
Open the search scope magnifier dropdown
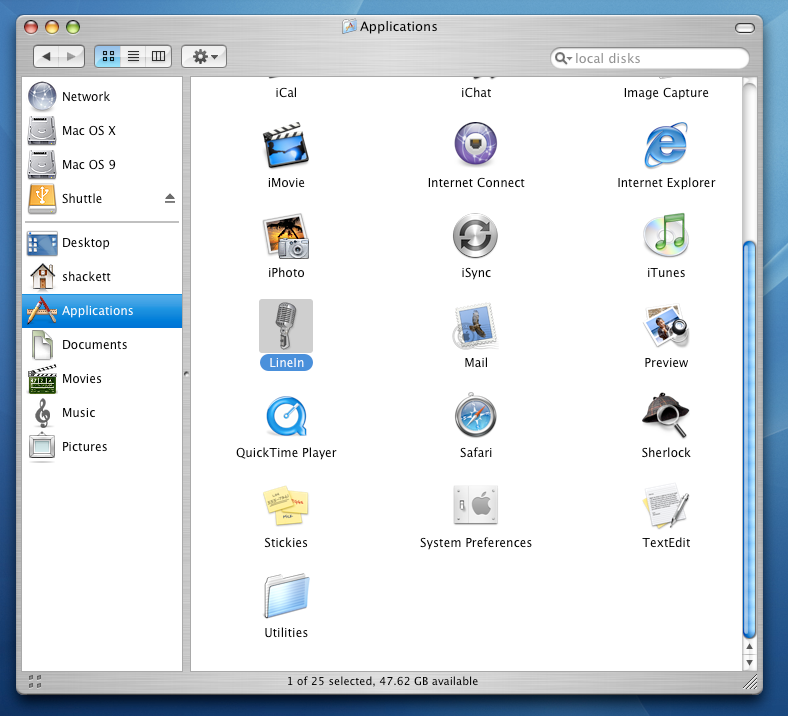(563, 58)
